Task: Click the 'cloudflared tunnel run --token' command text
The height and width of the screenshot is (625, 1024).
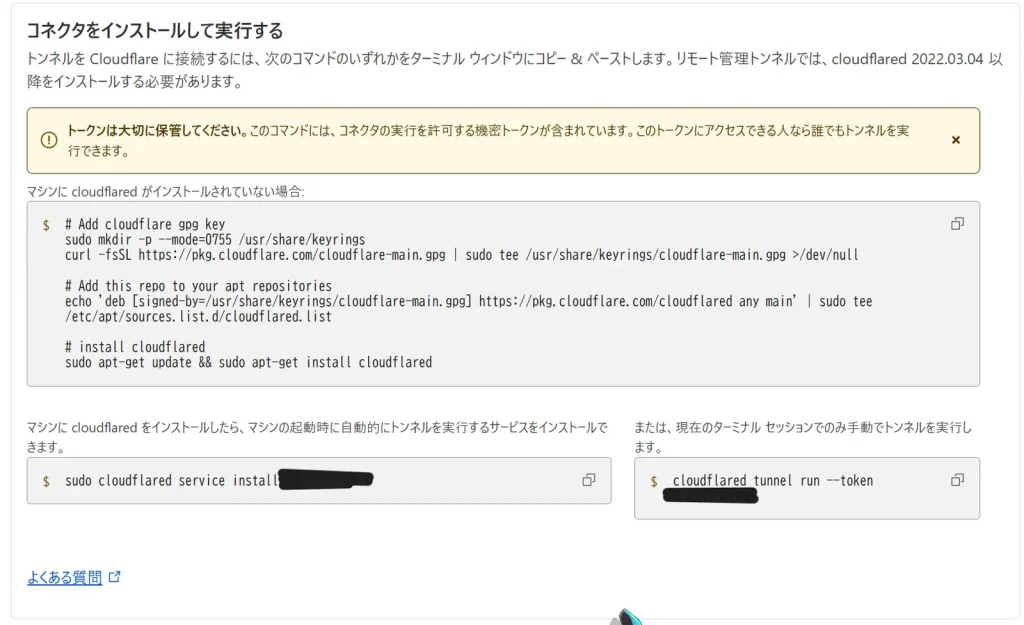Action: pyautogui.click(x=773, y=481)
